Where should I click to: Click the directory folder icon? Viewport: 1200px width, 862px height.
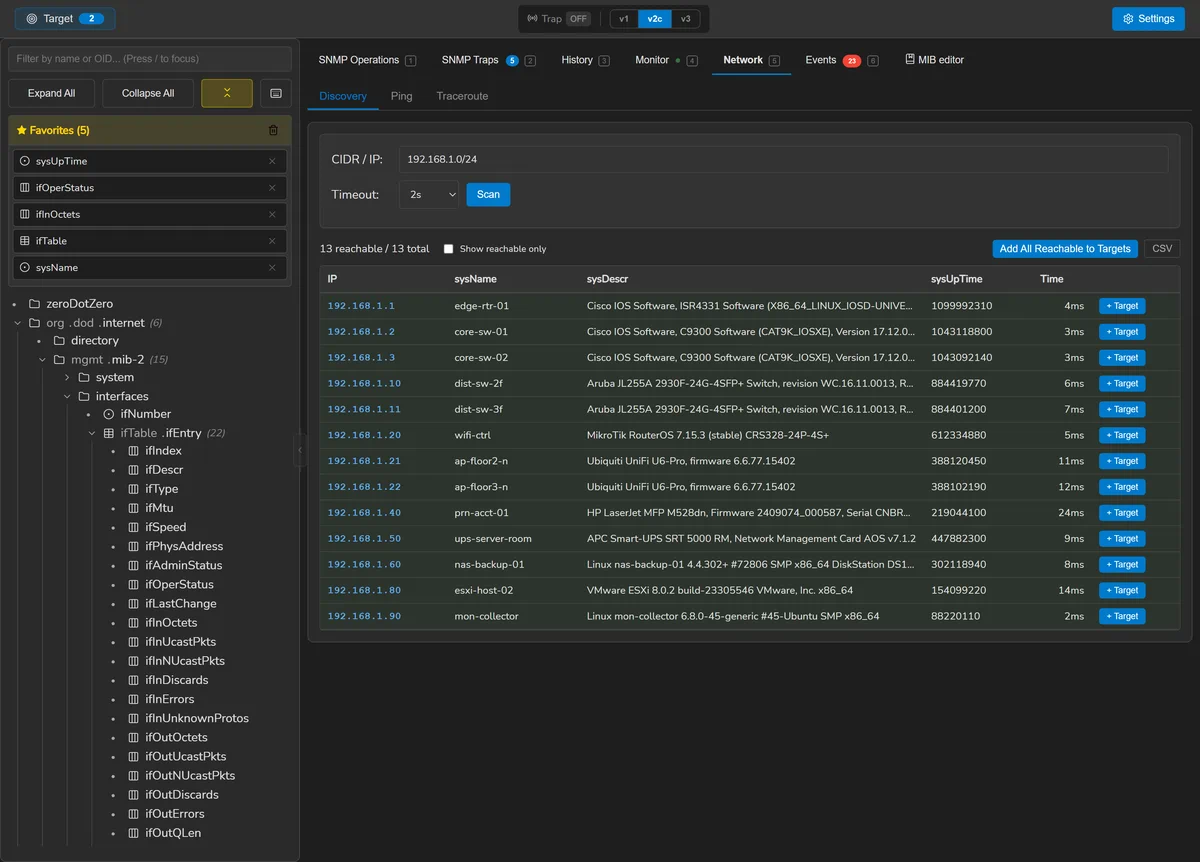pos(59,341)
